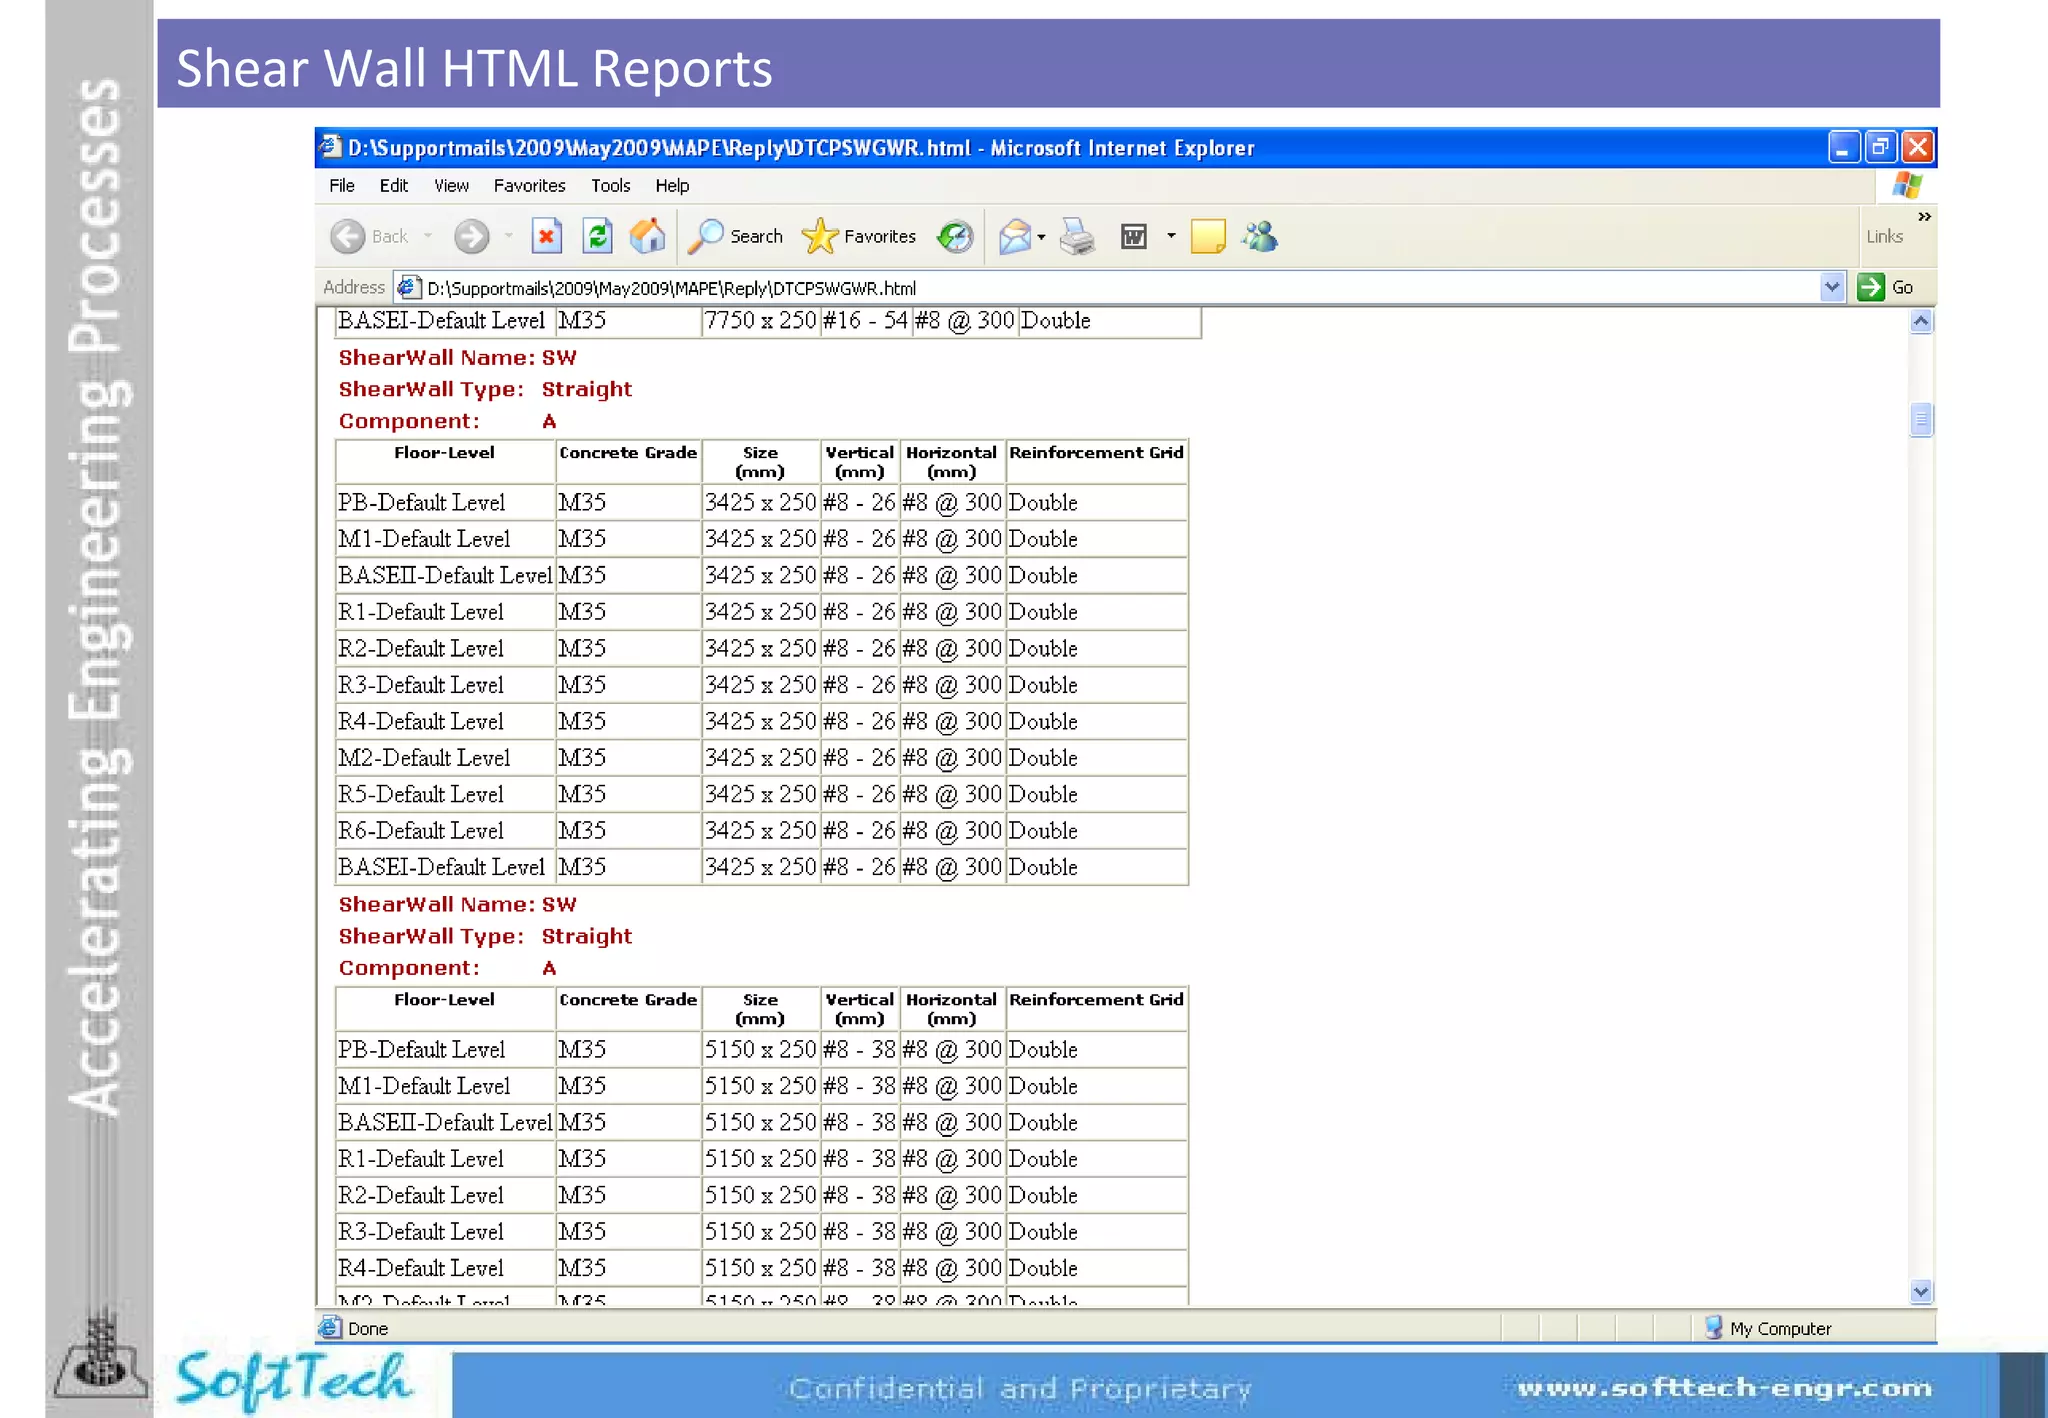This screenshot has height=1418, width=2048.
Task: Open the Messenger people icon
Action: (1260, 237)
